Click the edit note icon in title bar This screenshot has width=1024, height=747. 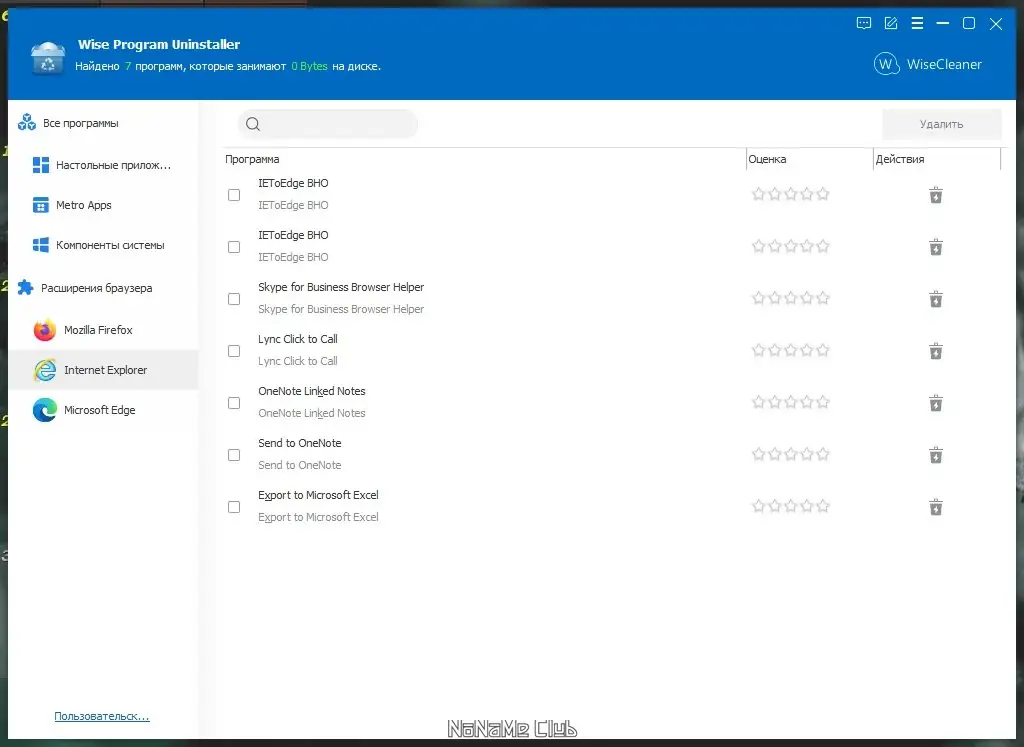(890, 24)
